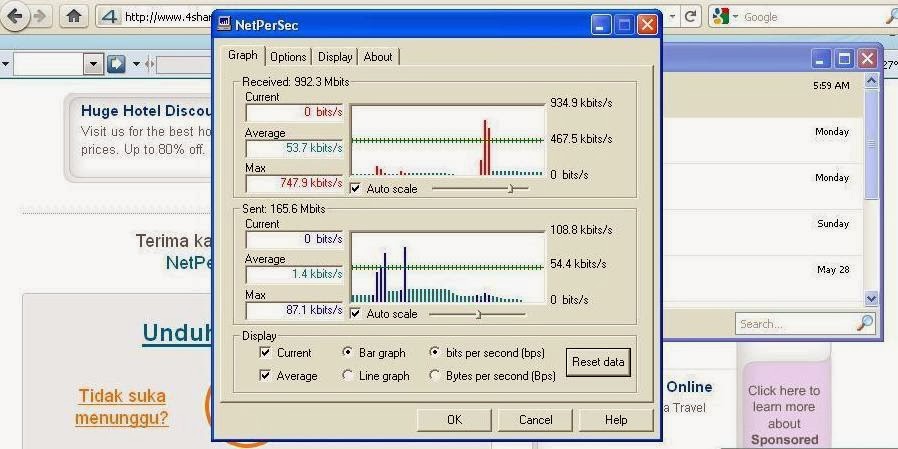This screenshot has width=898, height=449.
Task: Switch to the Graph tab
Action: point(243,55)
